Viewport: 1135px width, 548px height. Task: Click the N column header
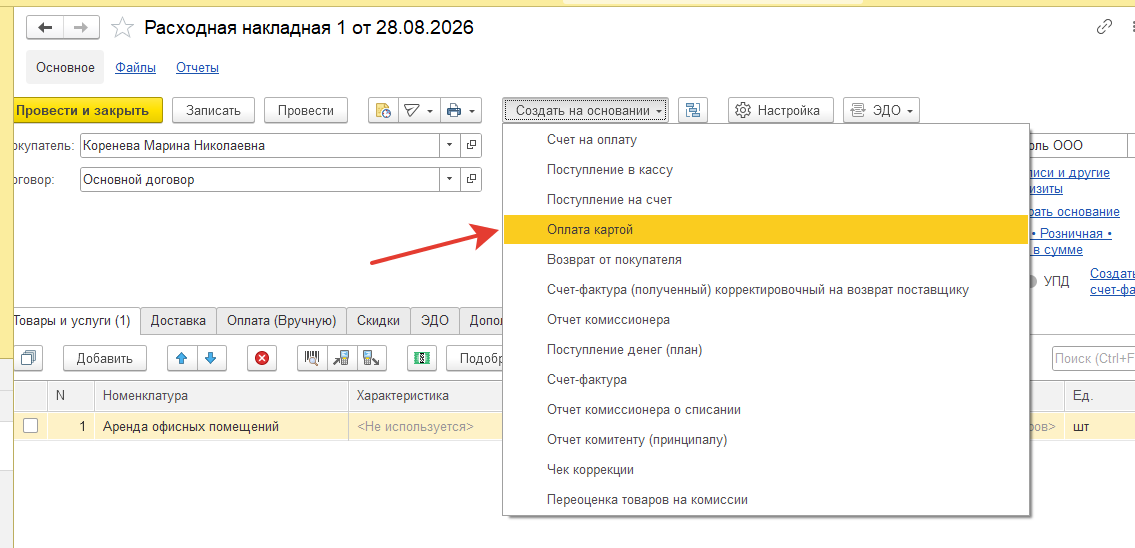tap(71, 395)
